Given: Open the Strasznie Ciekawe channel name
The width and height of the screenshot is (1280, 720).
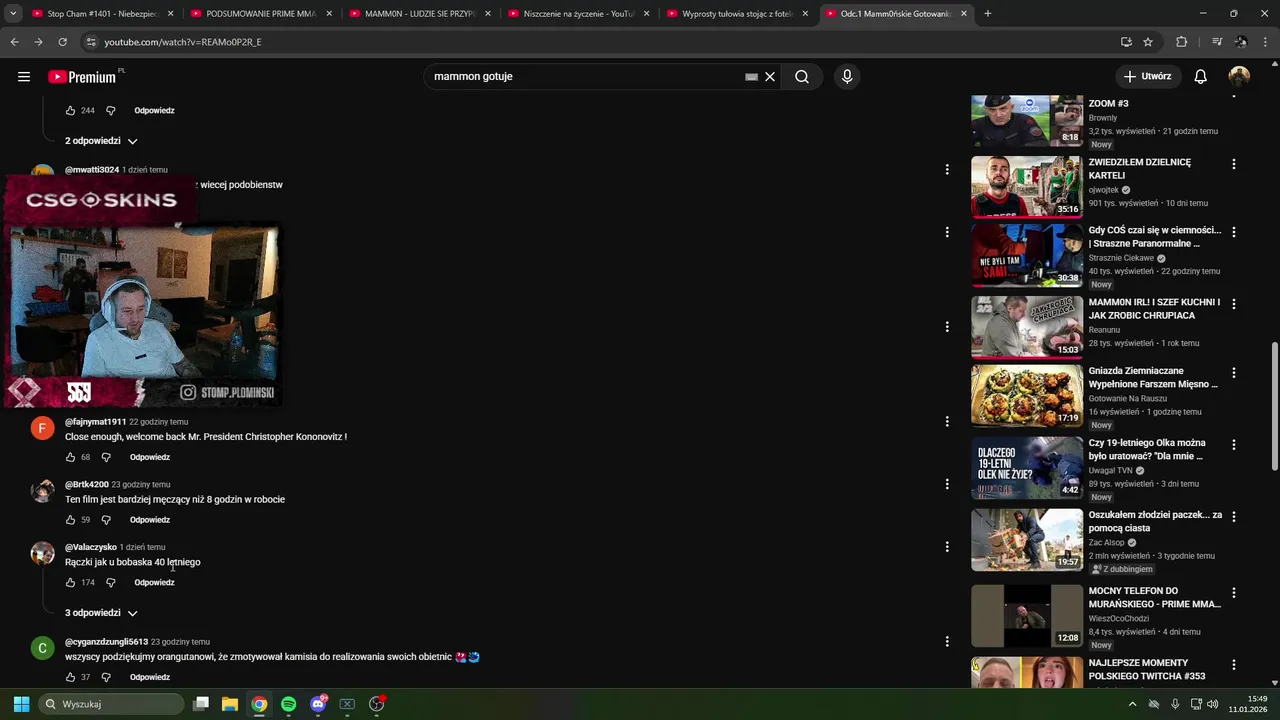Looking at the screenshot, I should pyautogui.click(x=1121, y=258).
